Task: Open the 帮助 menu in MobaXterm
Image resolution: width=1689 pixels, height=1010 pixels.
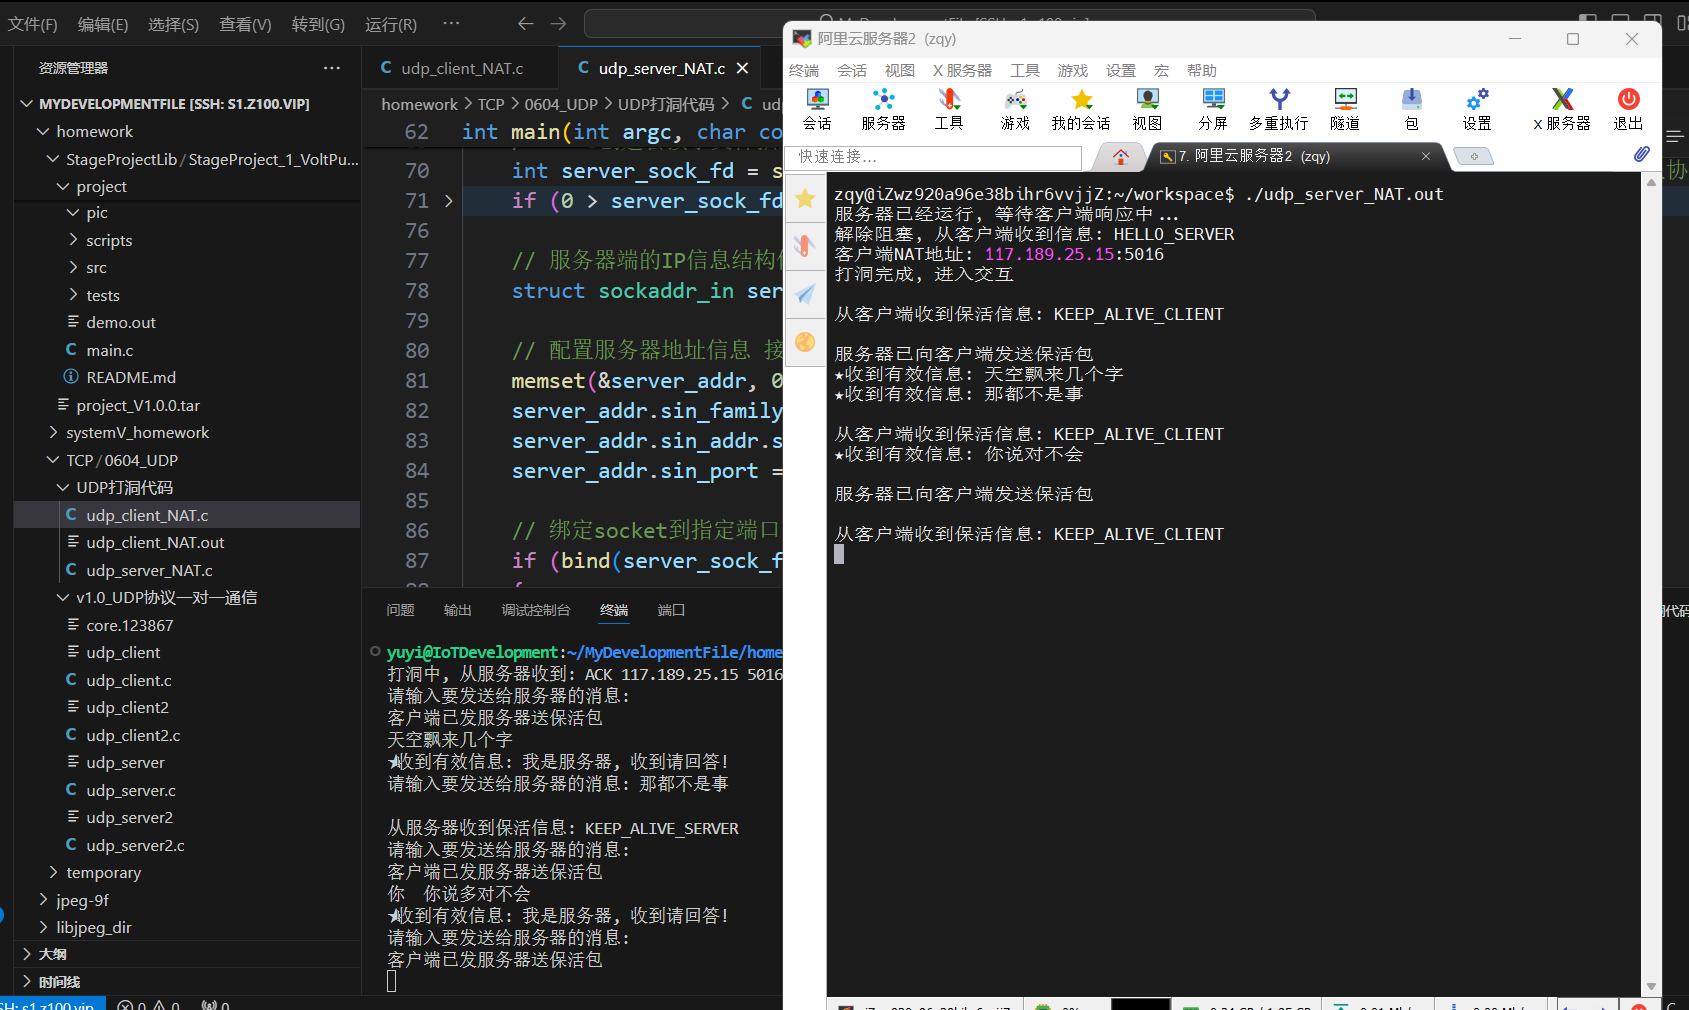Action: [x=1202, y=70]
